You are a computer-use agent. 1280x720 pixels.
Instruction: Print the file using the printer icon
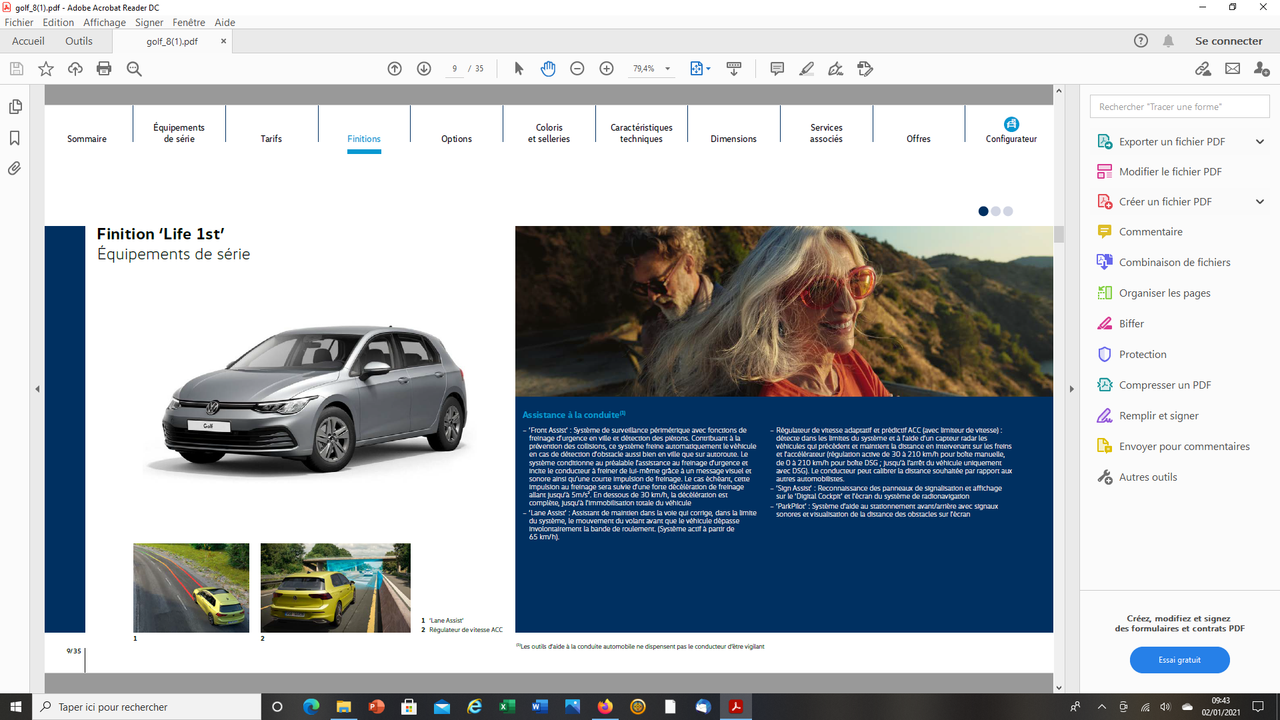coord(104,69)
